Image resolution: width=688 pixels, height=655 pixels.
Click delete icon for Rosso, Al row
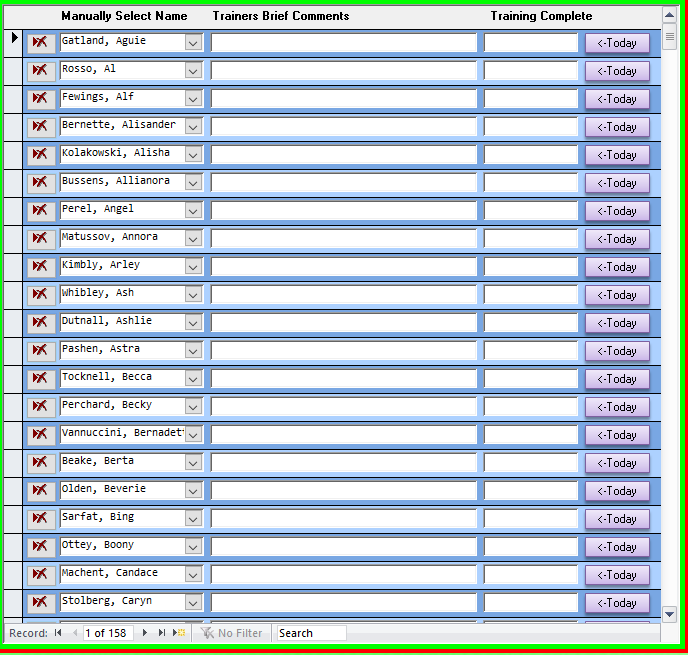[41, 71]
